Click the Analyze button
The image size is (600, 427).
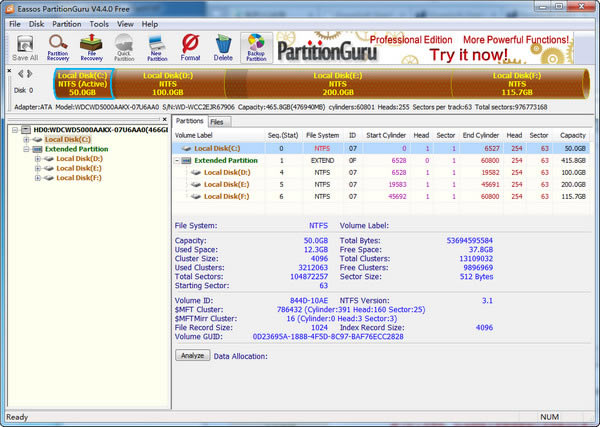[x=192, y=355]
